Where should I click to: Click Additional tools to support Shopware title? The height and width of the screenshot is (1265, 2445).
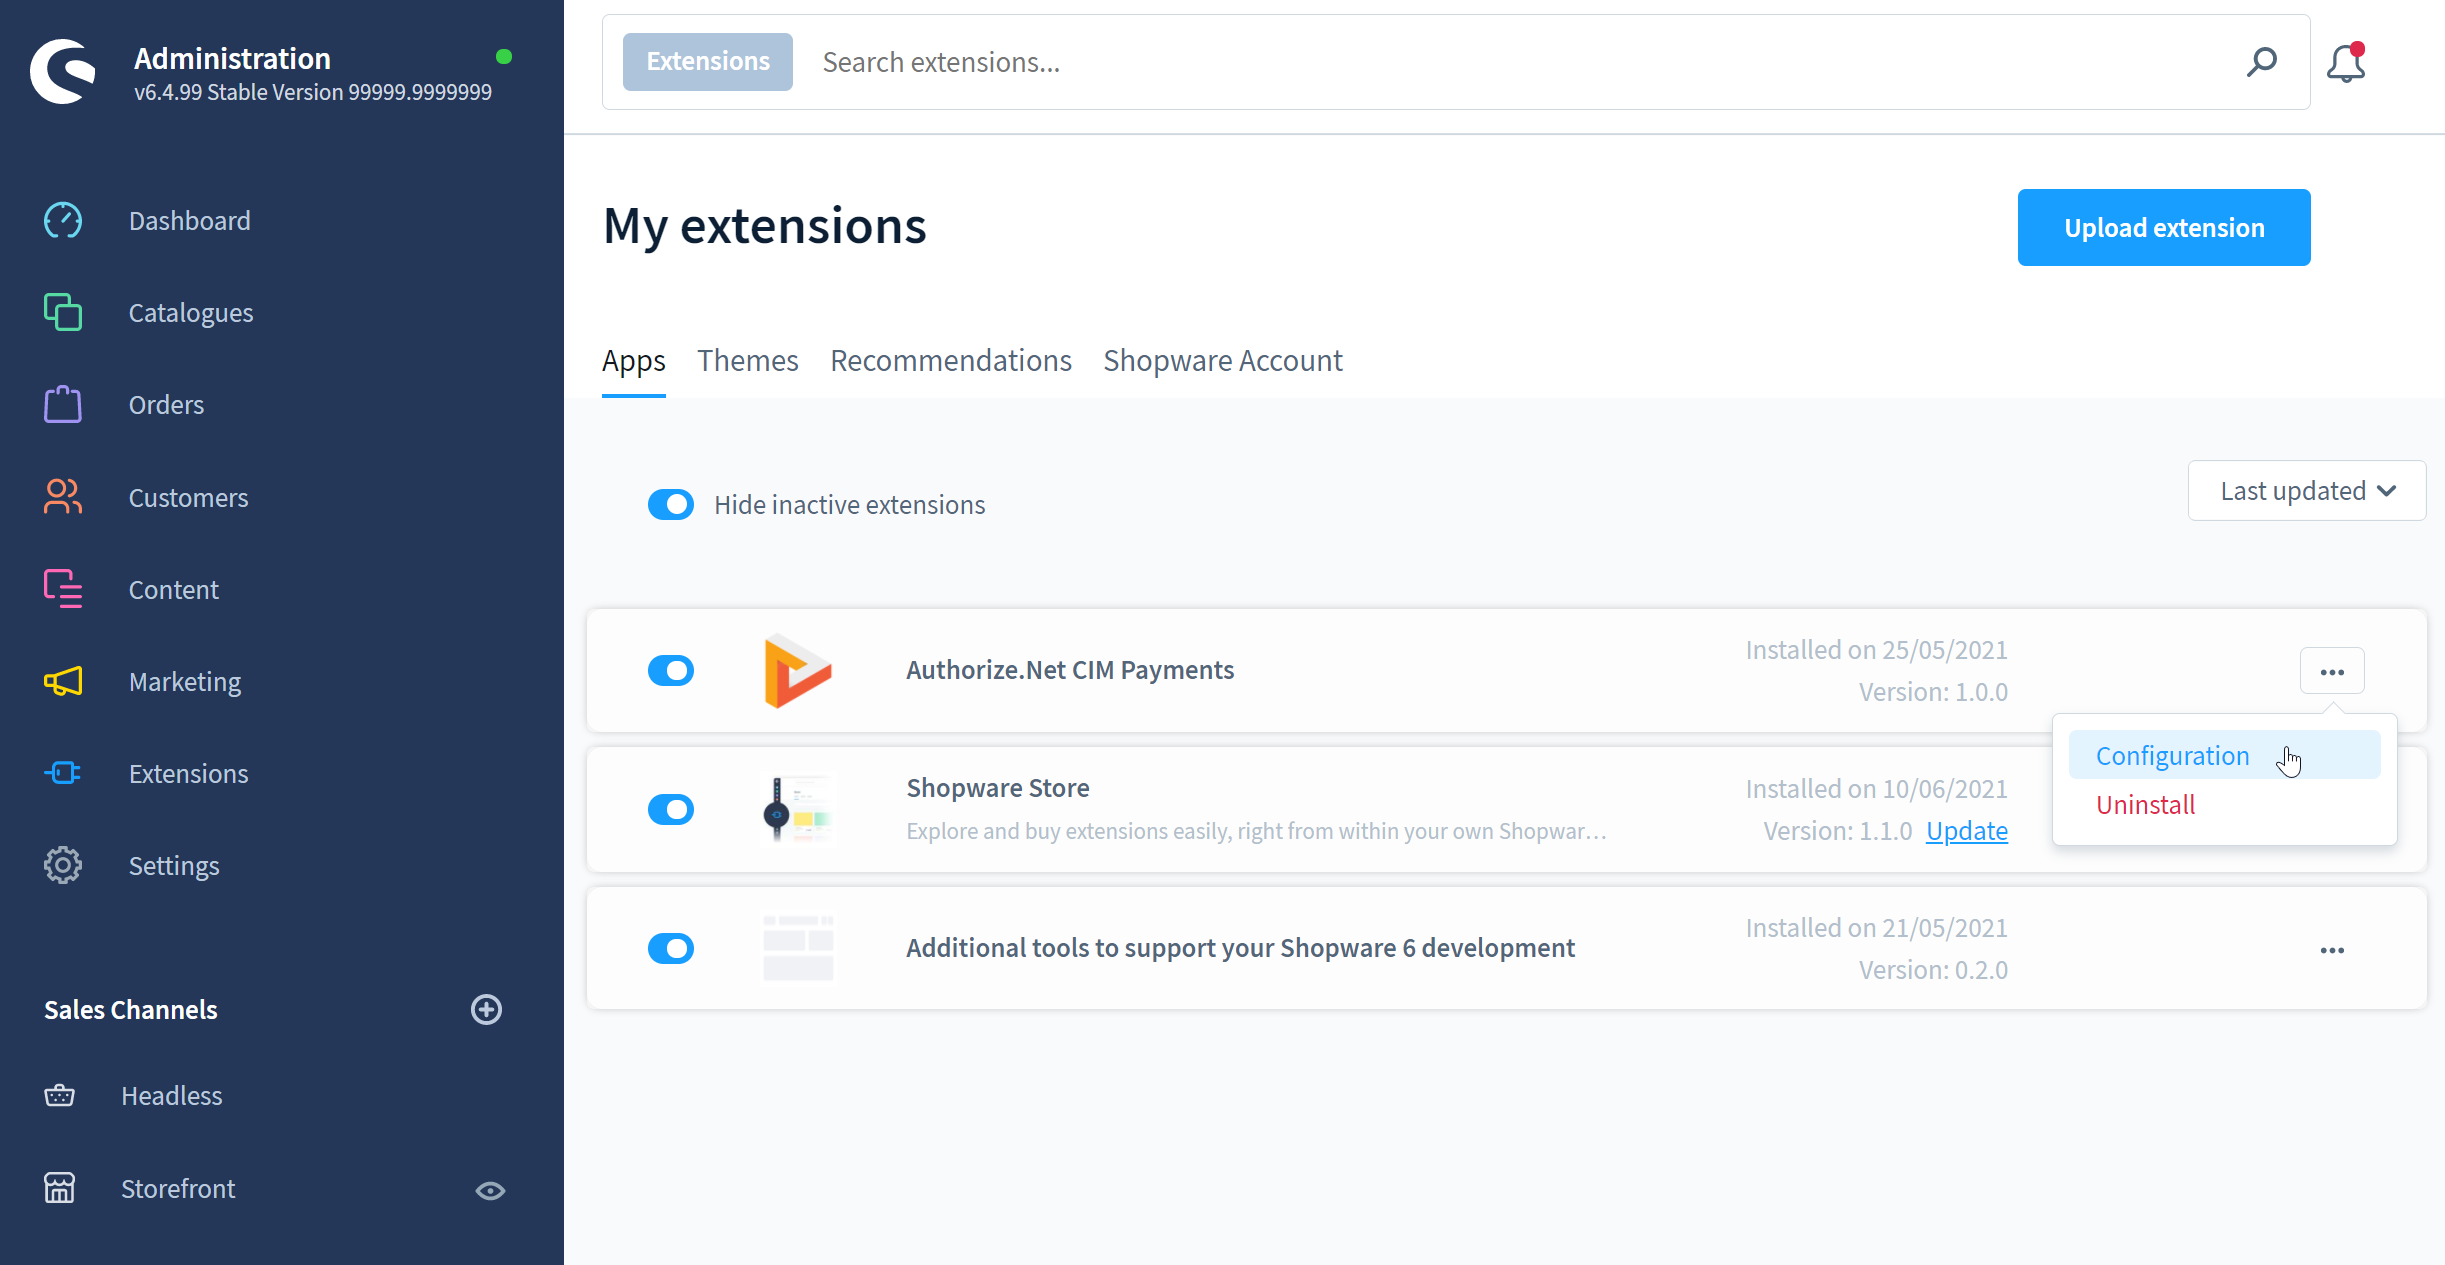click(x=1240, y=948)
